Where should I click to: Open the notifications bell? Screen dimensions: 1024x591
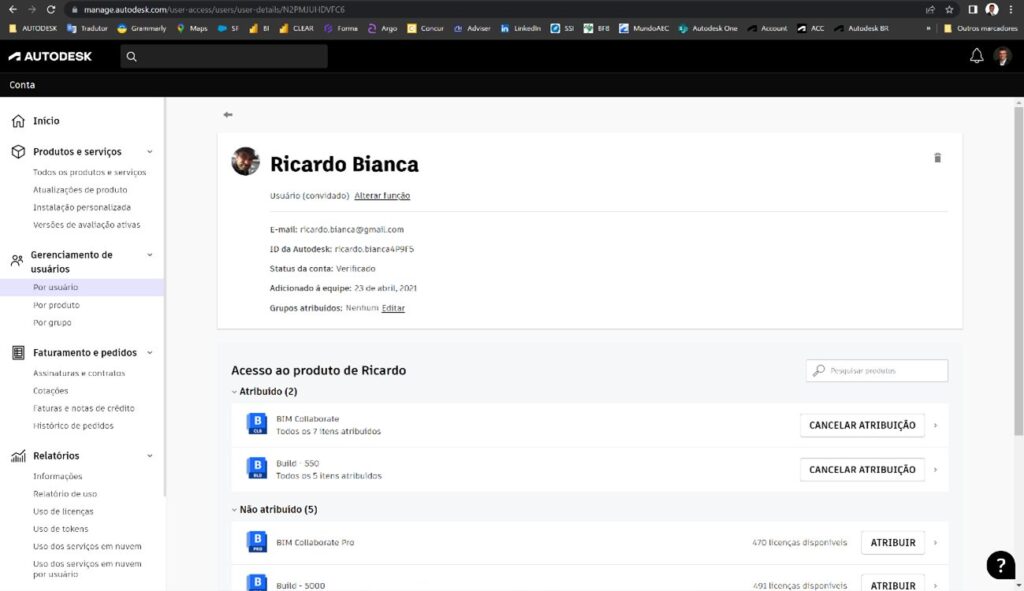coord(976,56)
